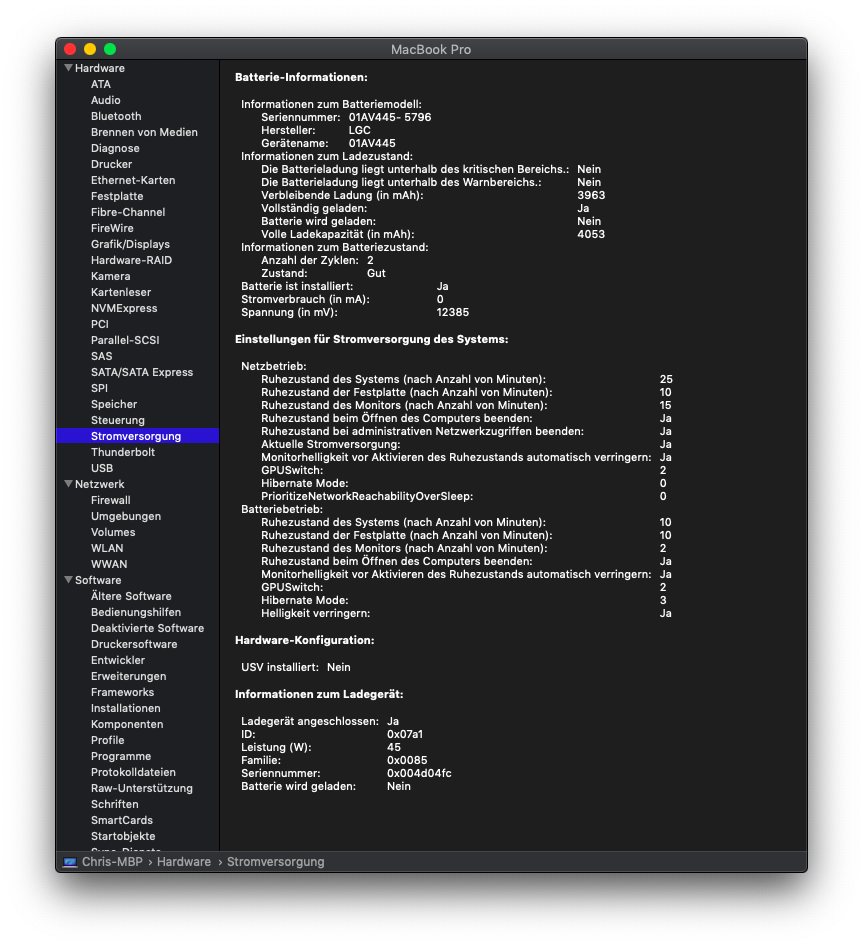863x946 pixels.
Task: Click the battery serial number 01AV445- 5796
Action: click(x=390, y=117)
